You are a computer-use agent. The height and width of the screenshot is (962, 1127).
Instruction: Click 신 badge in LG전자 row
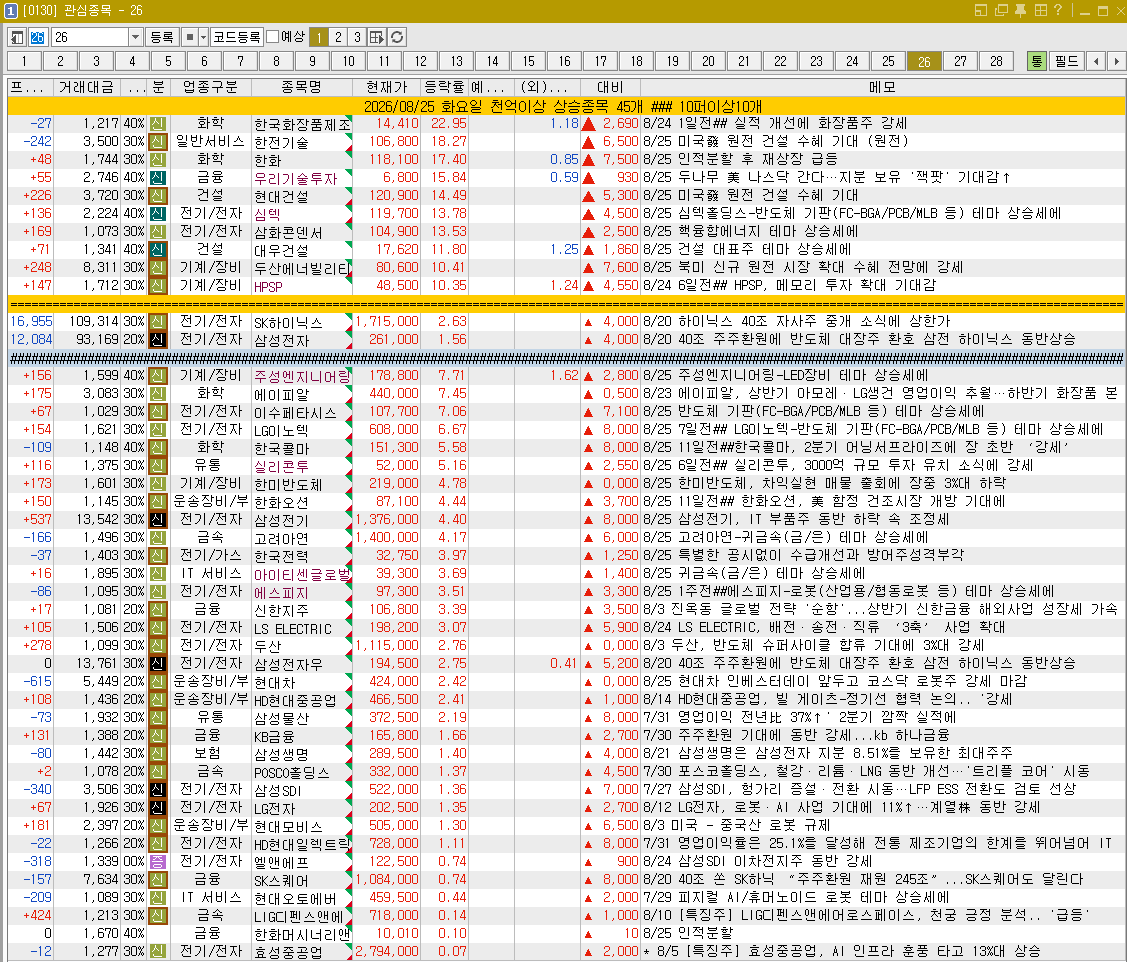coord(157,807)
